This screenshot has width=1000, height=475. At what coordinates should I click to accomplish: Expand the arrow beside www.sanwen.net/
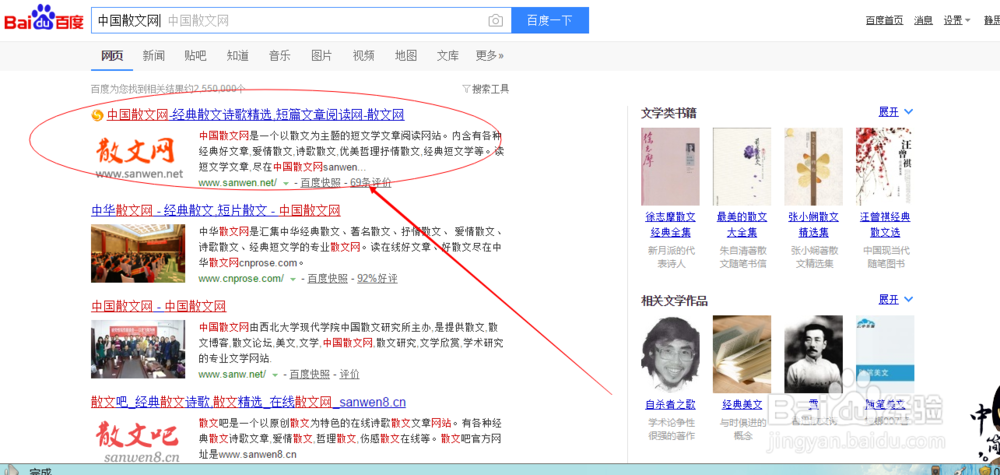[x=286, y=184]
